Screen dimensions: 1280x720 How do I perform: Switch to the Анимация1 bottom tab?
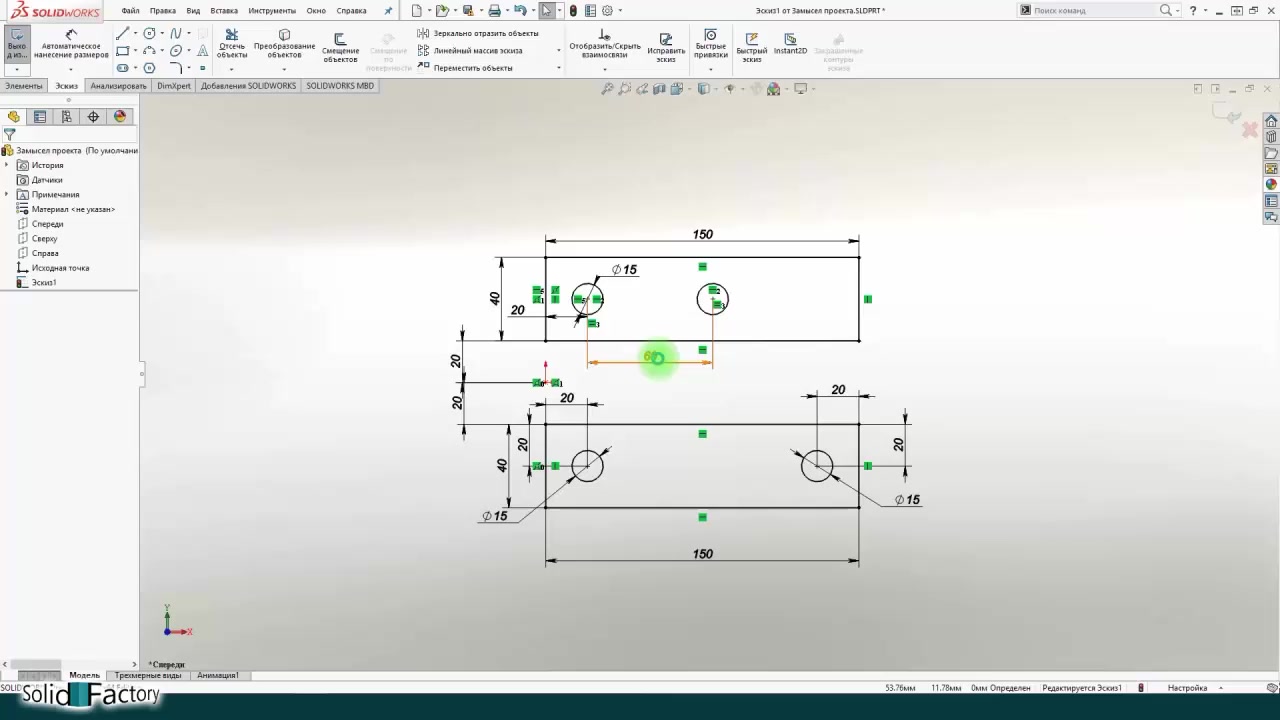[x=218, y=675]
